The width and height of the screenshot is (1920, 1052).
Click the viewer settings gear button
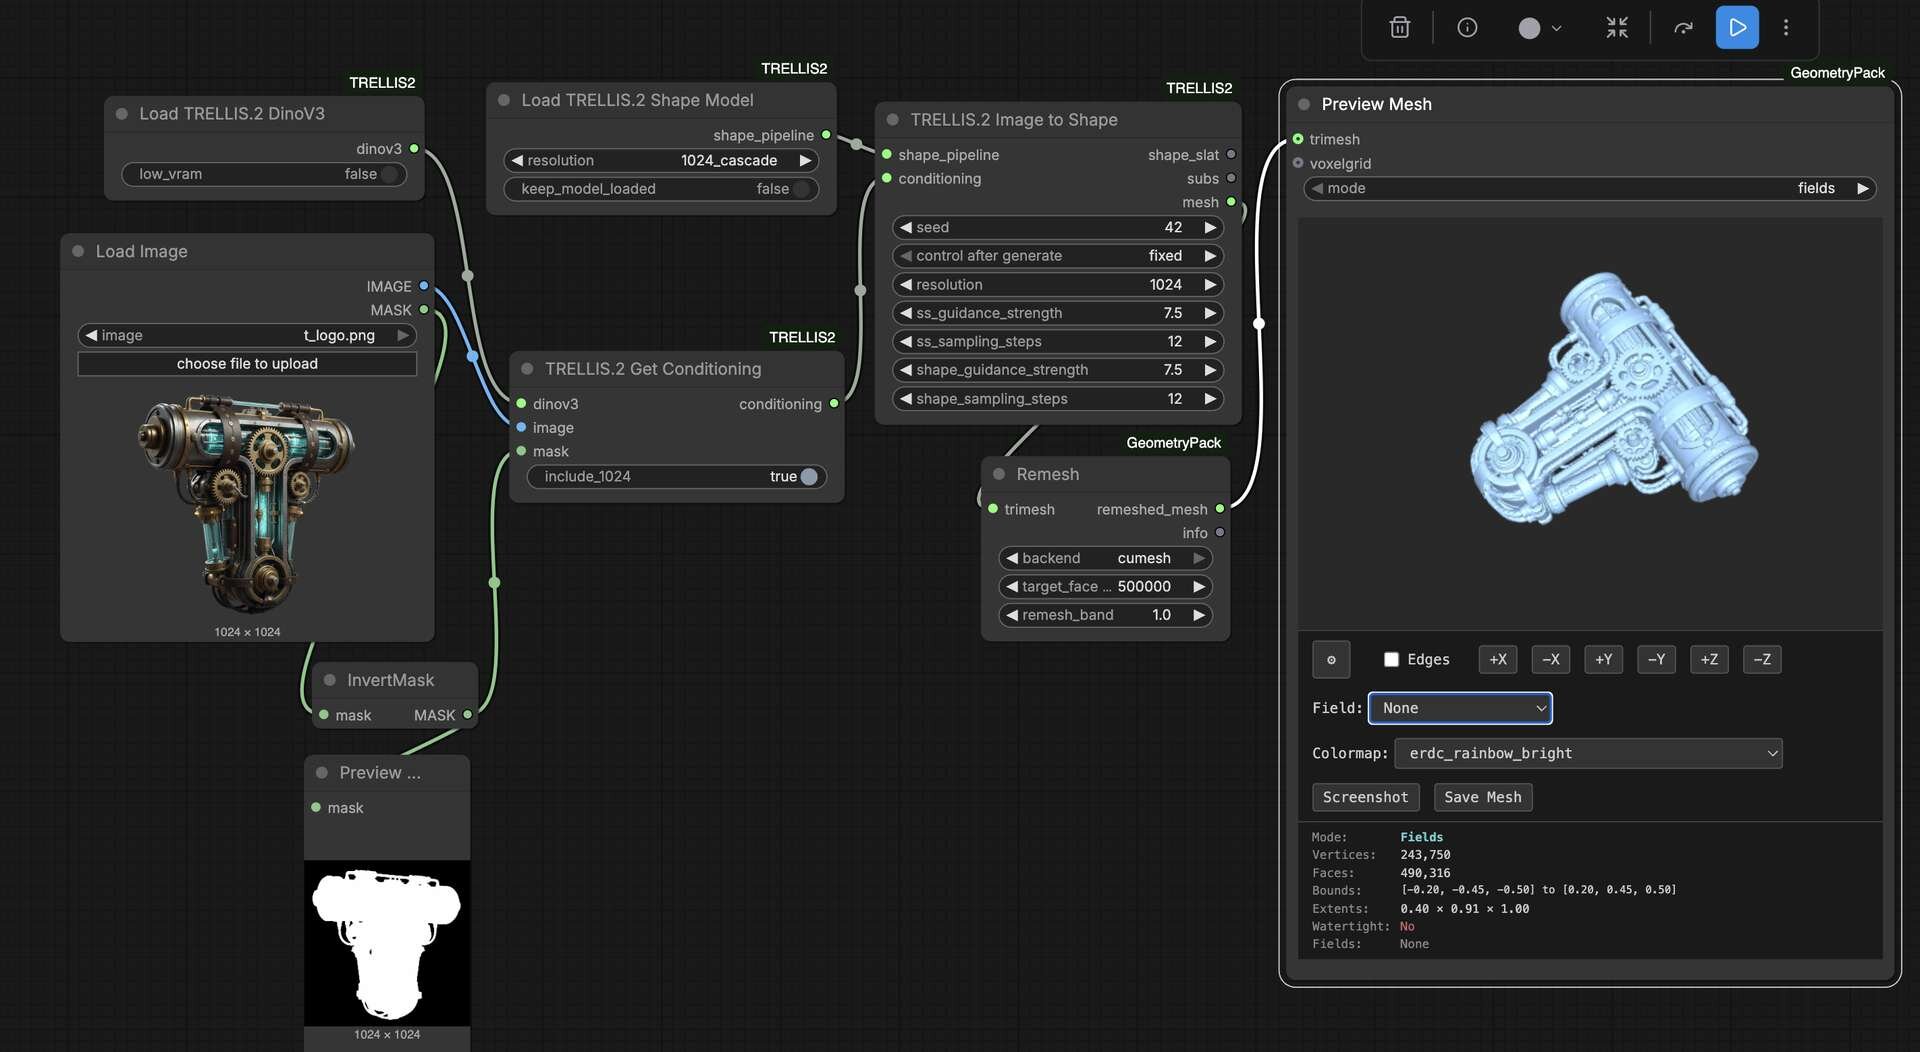1331,660
